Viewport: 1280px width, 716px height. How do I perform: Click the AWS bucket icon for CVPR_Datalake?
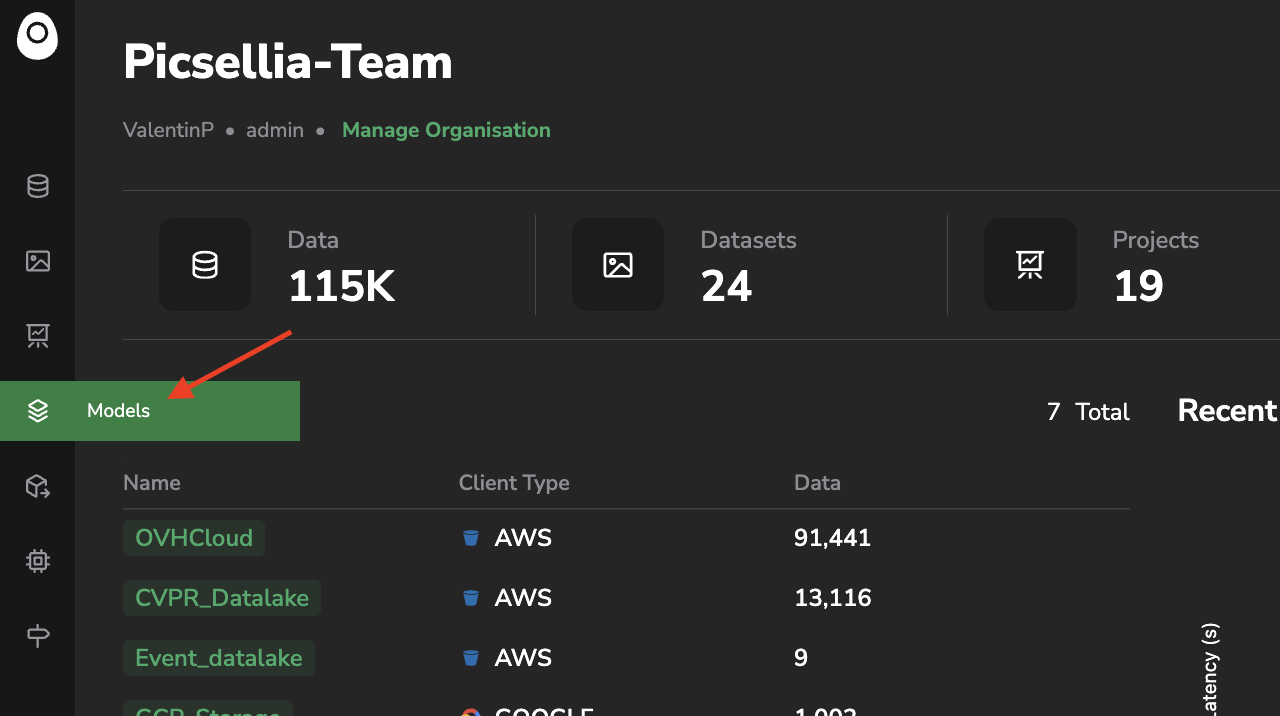coord(470,598)
